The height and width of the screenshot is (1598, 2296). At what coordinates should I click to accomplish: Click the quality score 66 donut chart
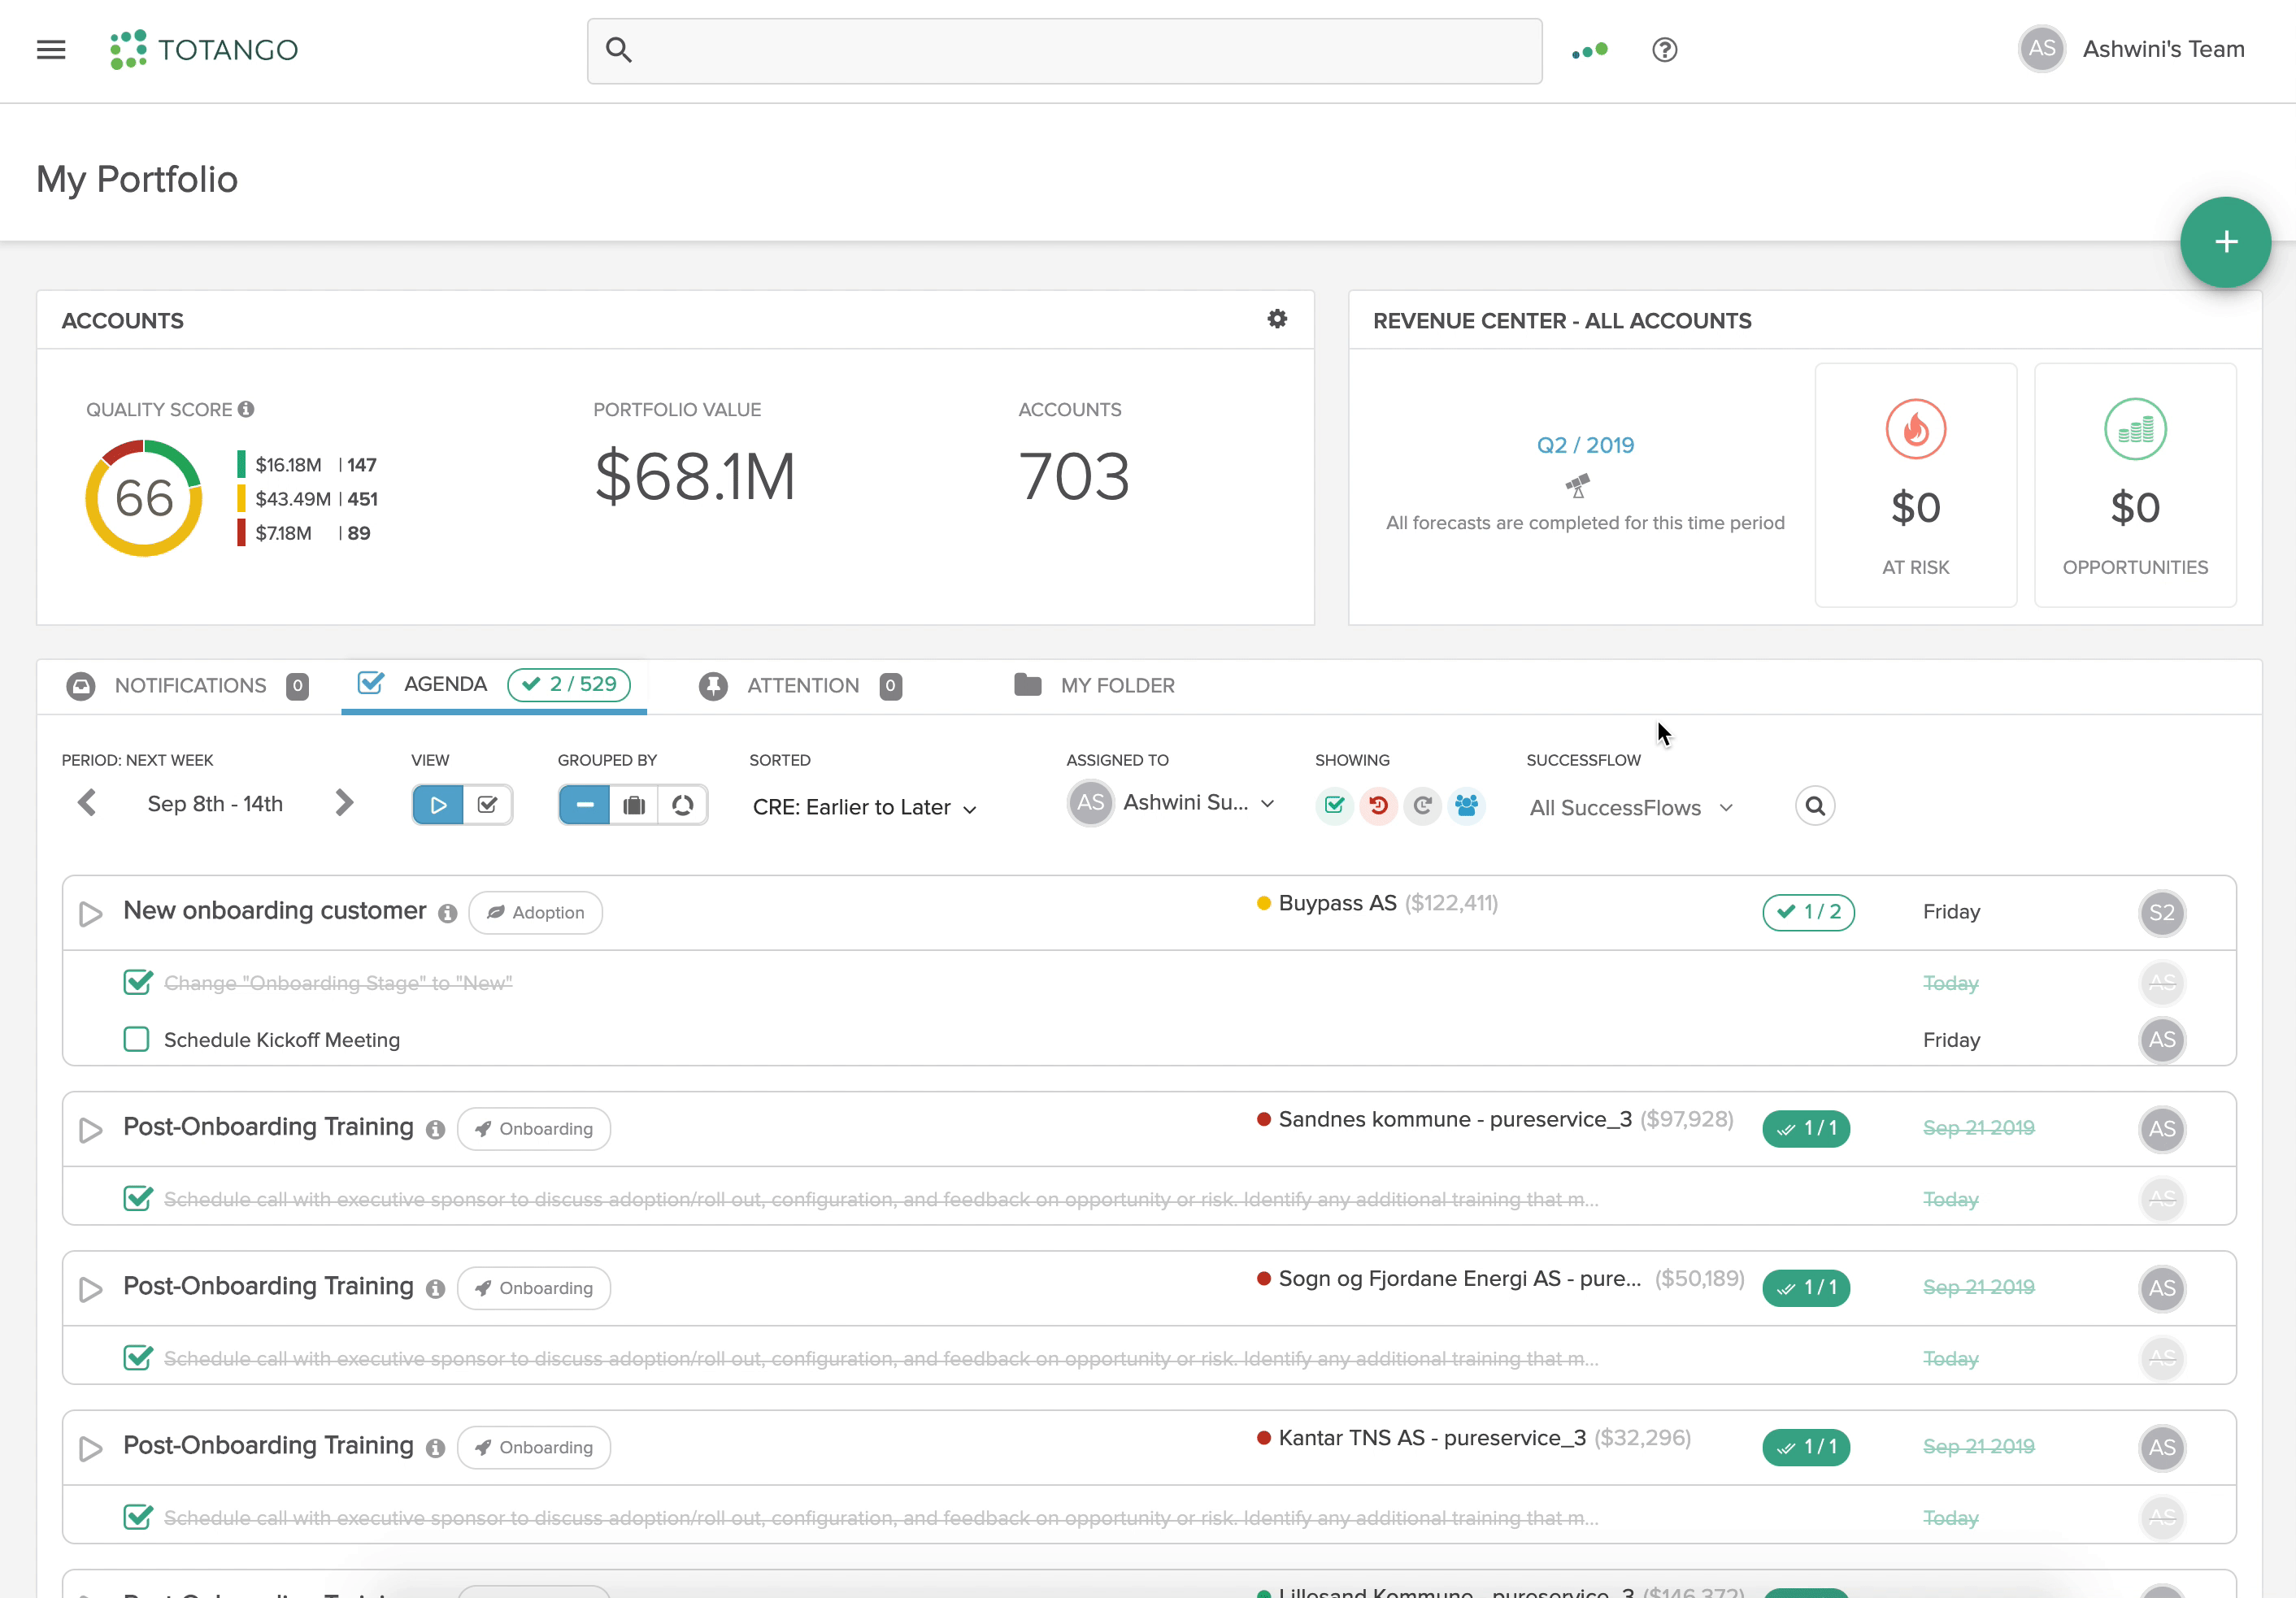[144, 498]
